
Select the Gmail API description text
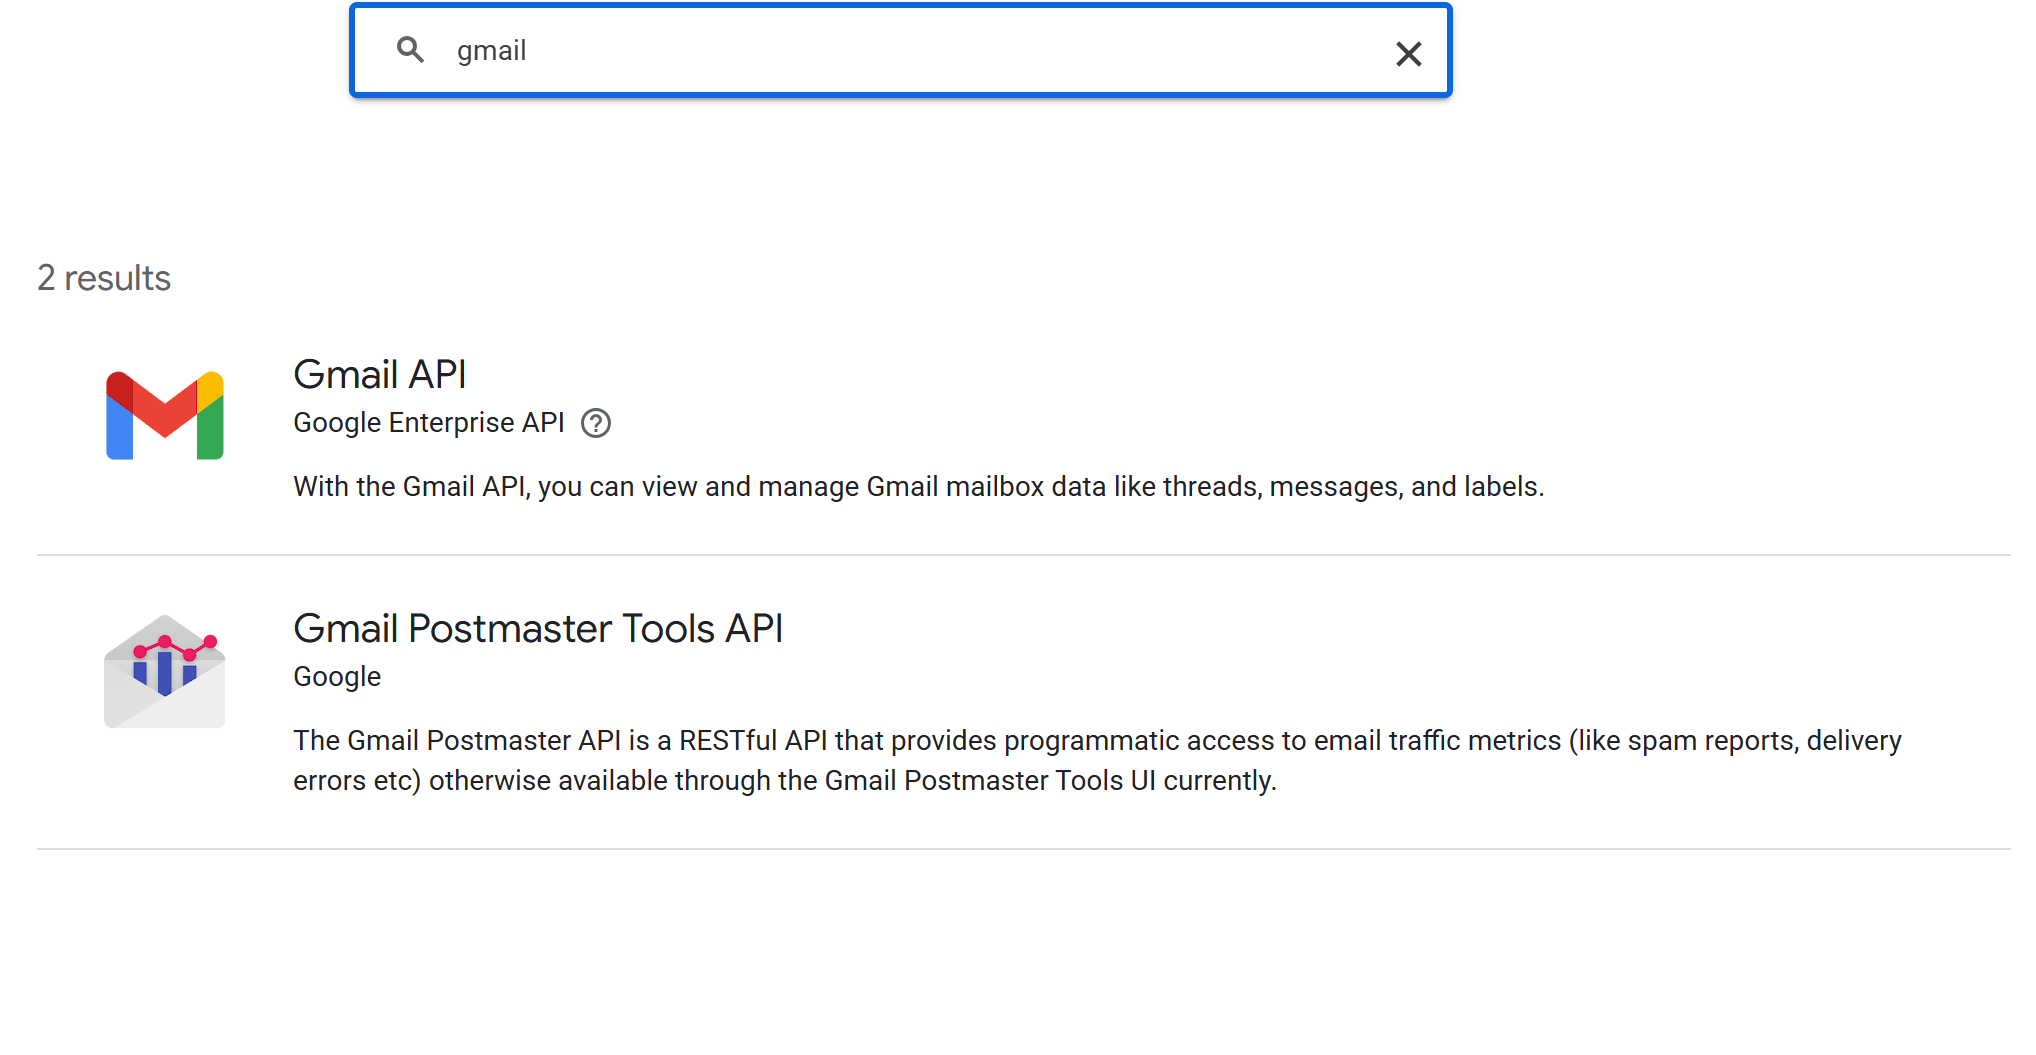click(918, 487)
